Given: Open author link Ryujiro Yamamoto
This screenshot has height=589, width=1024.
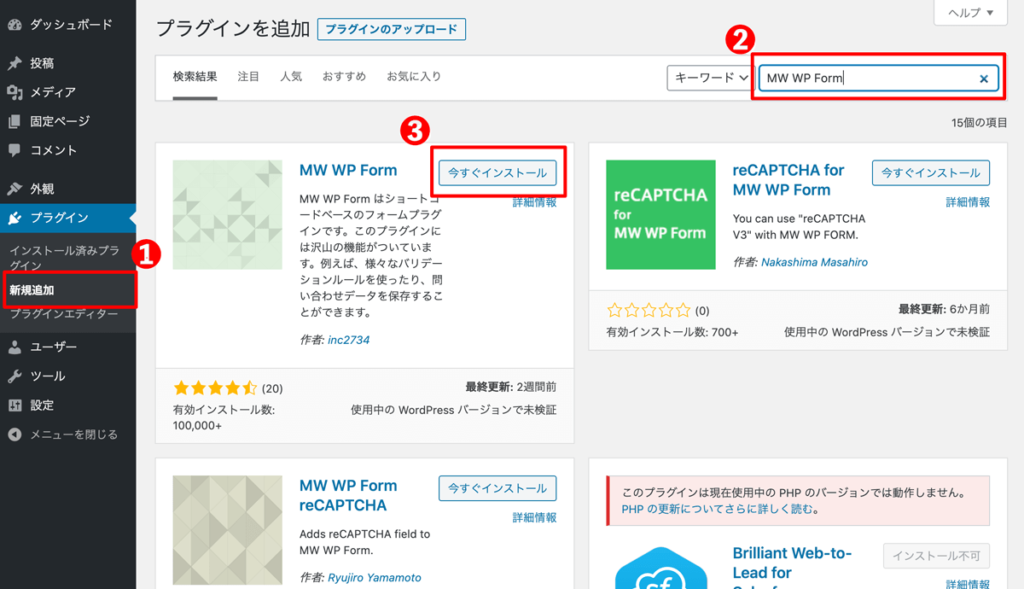Looking at the screenshot, I should [374, 578].
